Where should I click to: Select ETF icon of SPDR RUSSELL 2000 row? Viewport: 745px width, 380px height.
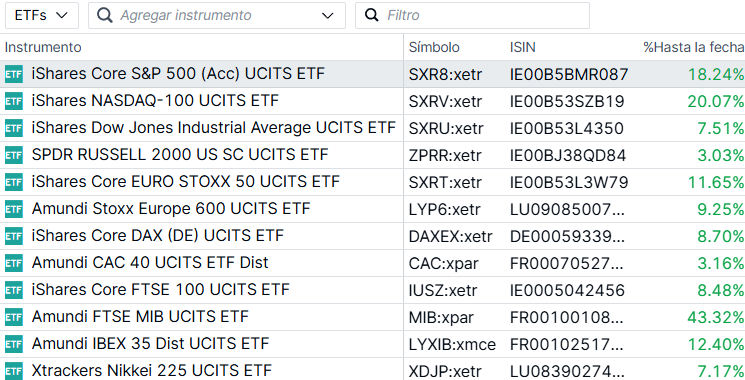14,155
